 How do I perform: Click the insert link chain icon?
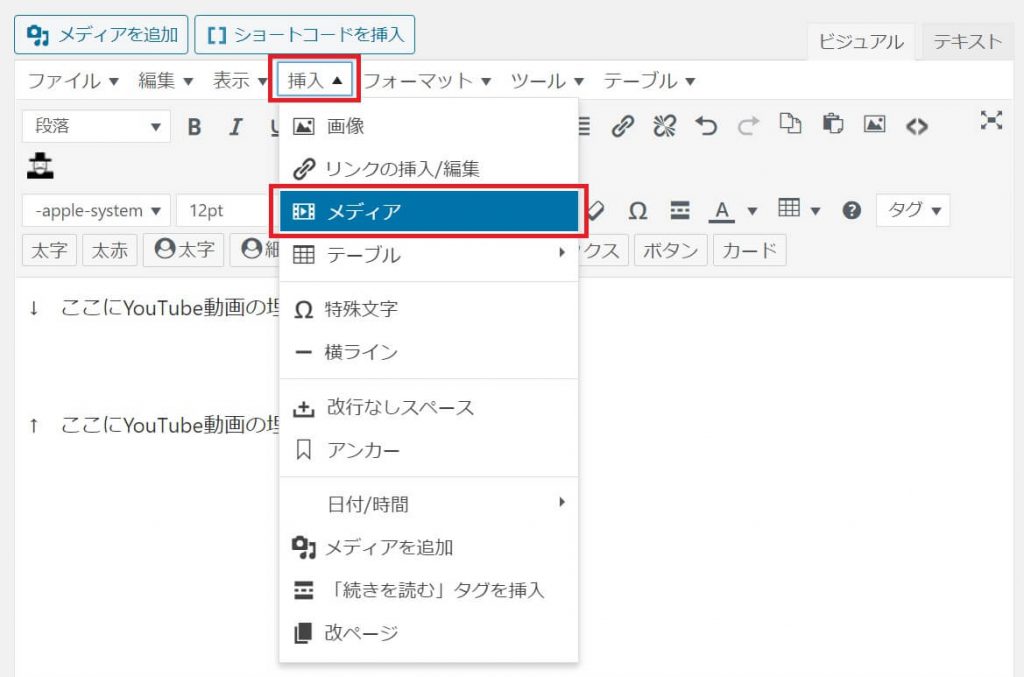tap(623, 126)
